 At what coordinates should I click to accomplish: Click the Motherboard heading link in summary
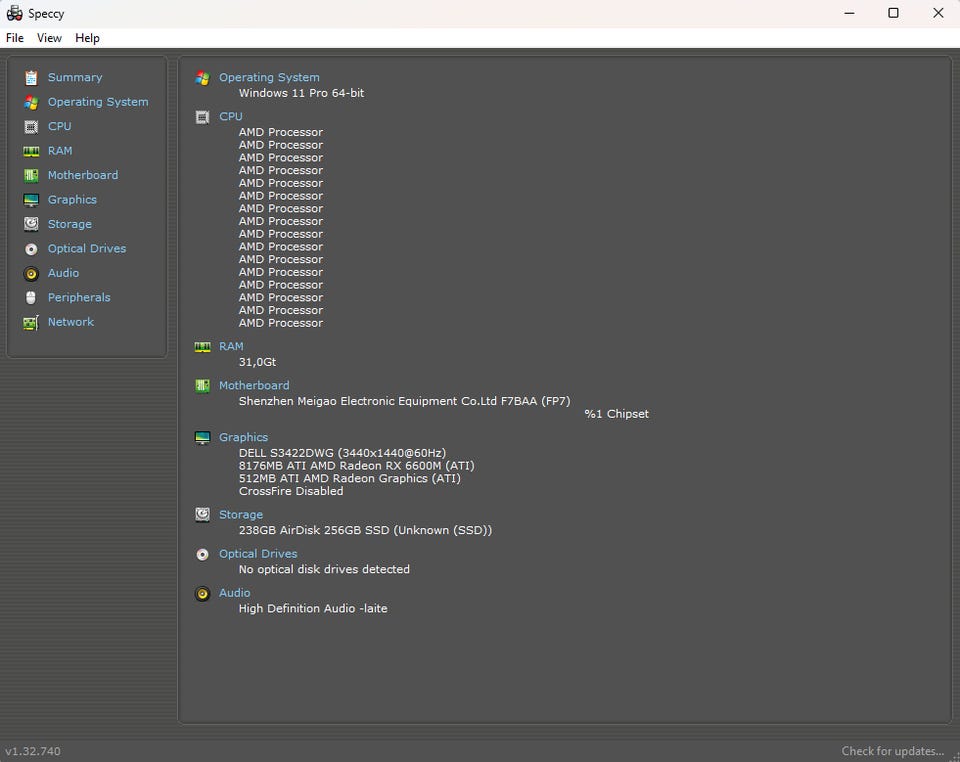pos(254,386)
